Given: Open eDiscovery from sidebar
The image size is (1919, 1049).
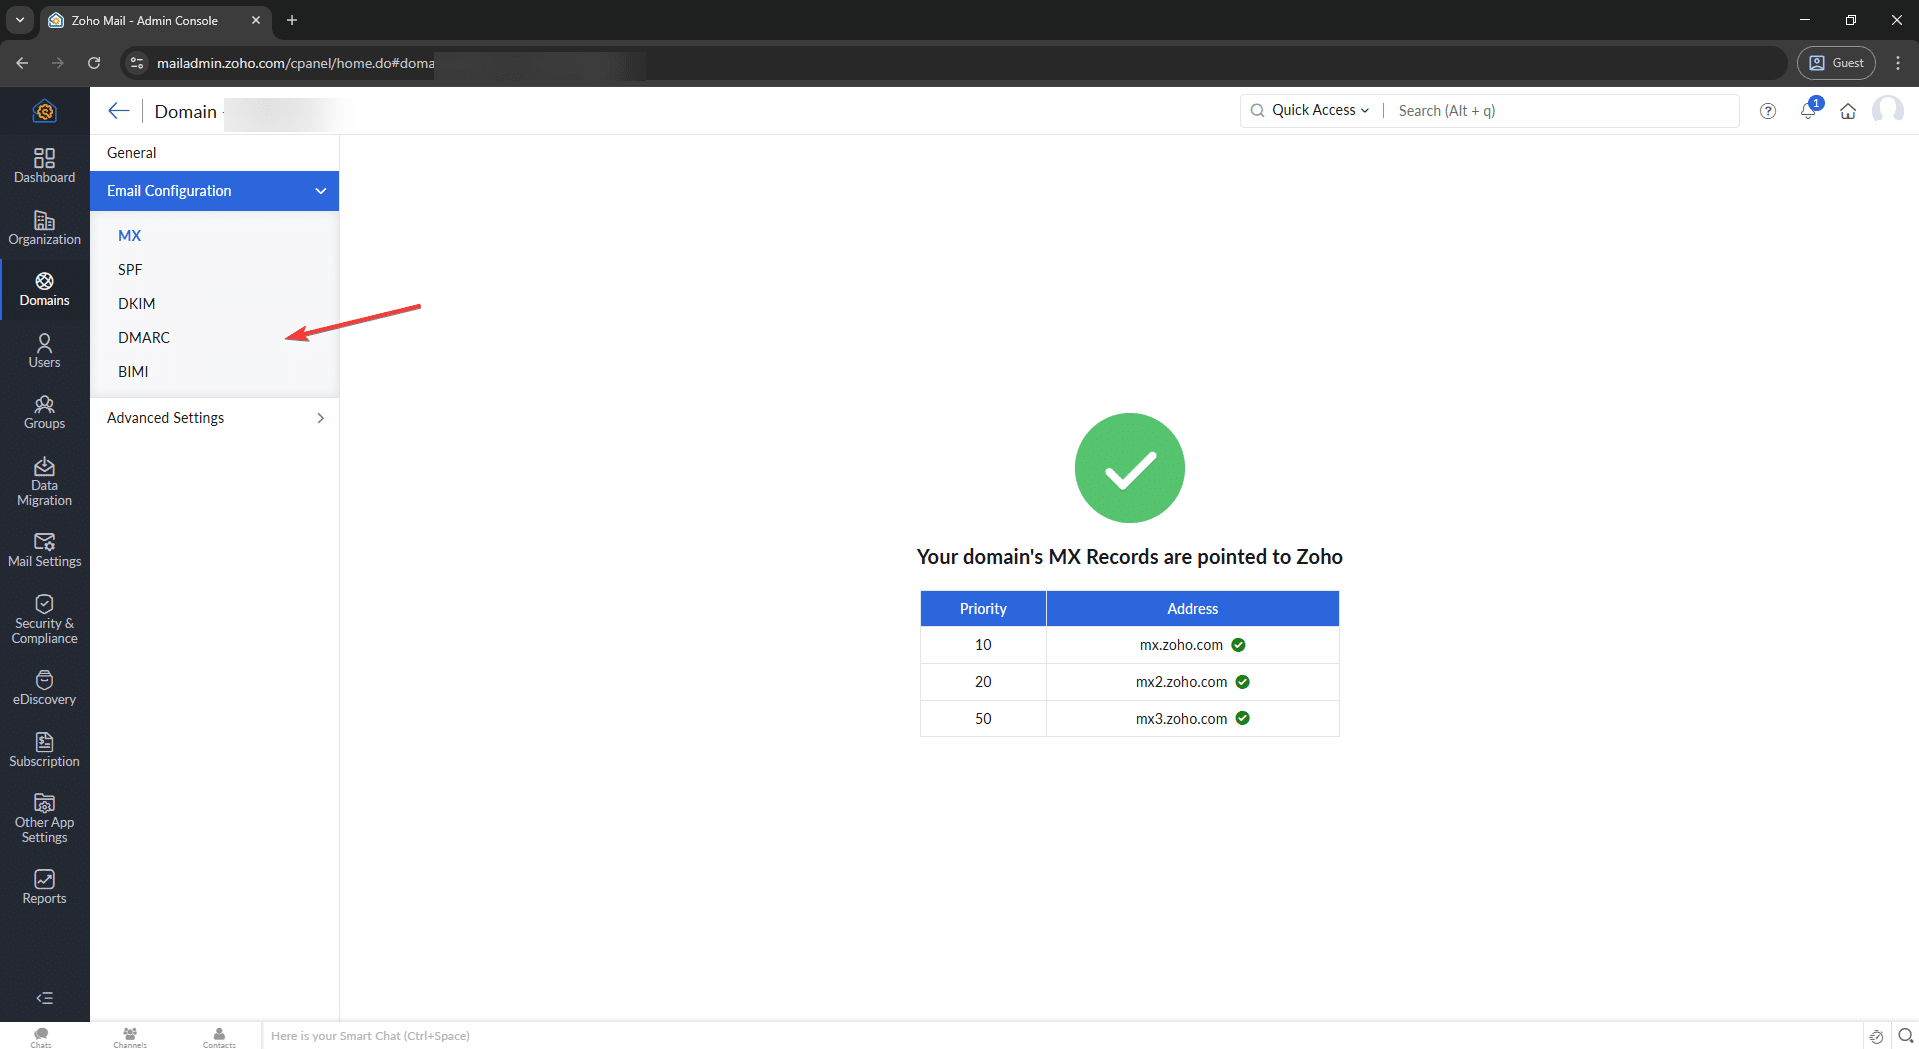Looking at the screenshot, I should coord(44,688).
